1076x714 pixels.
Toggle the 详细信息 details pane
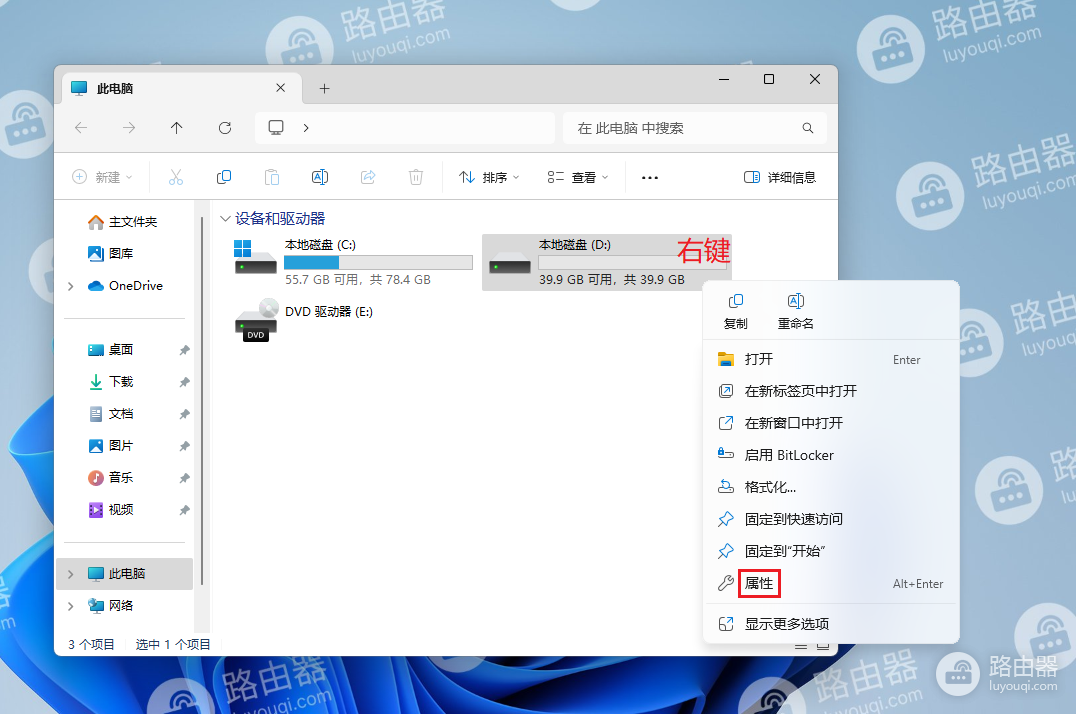tap(780, 177)
